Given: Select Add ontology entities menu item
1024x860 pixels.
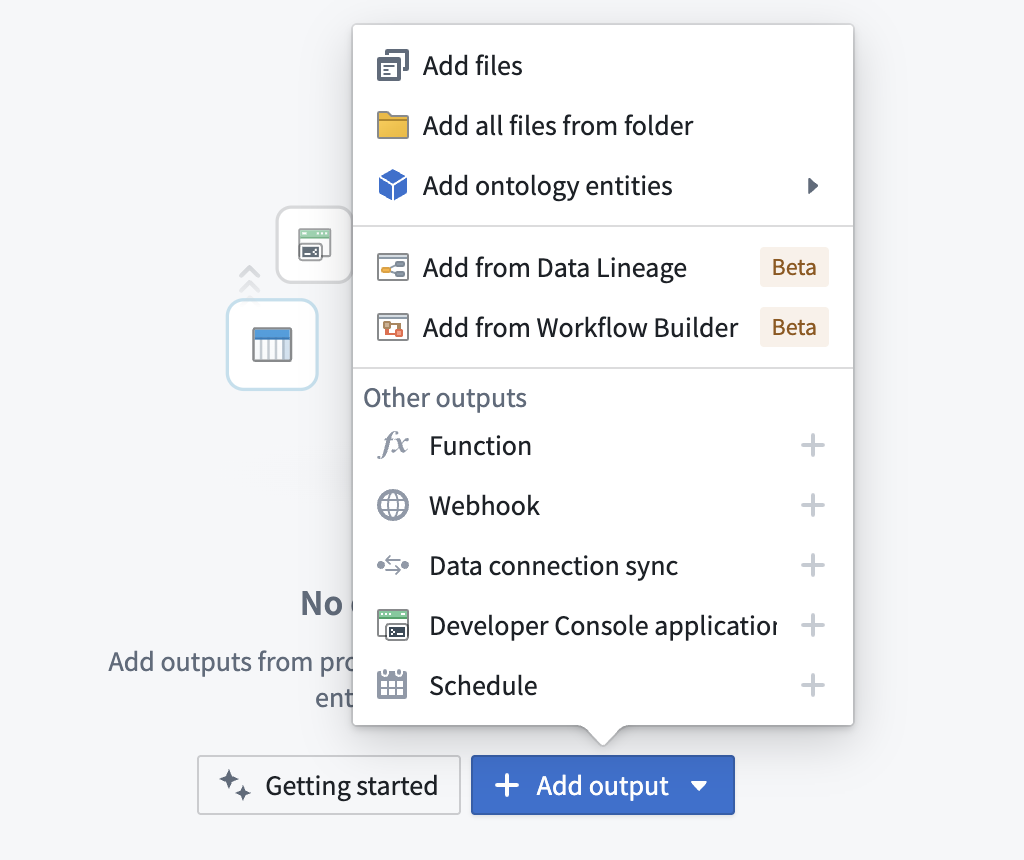Looking at the screenshot, I should click(x=603, y=185).
